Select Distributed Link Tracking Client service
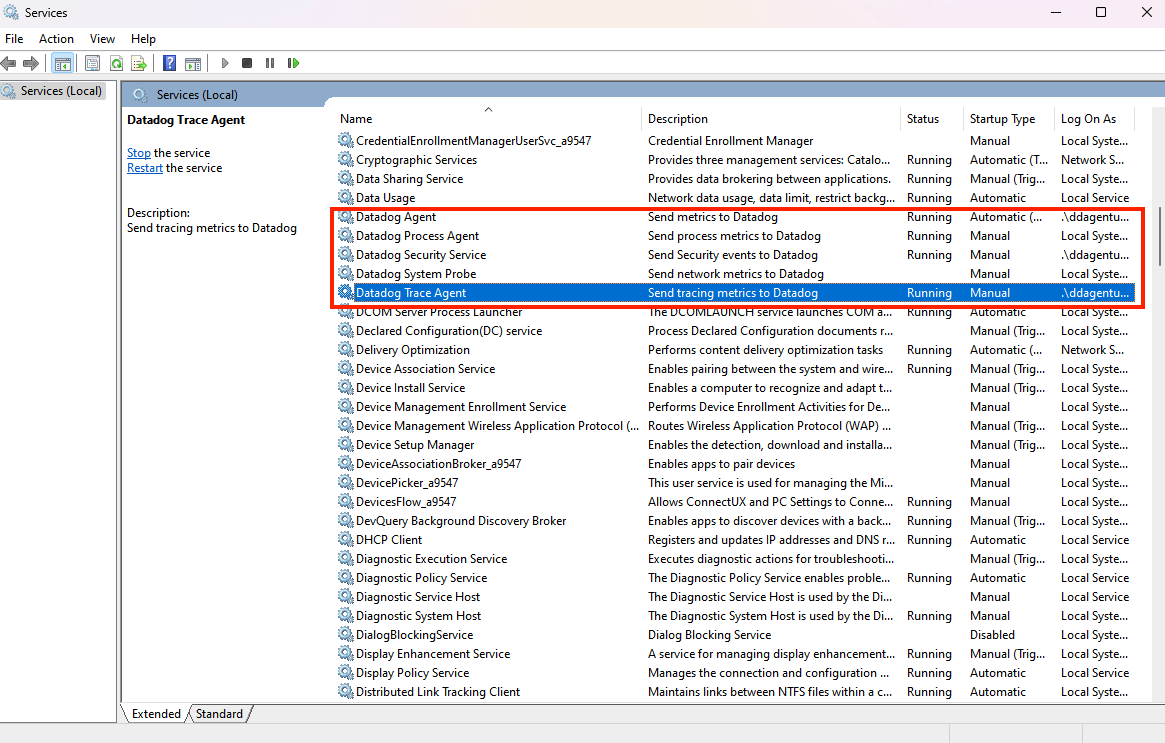Viewport: 1165px width, 743px height. pos(736,692)
